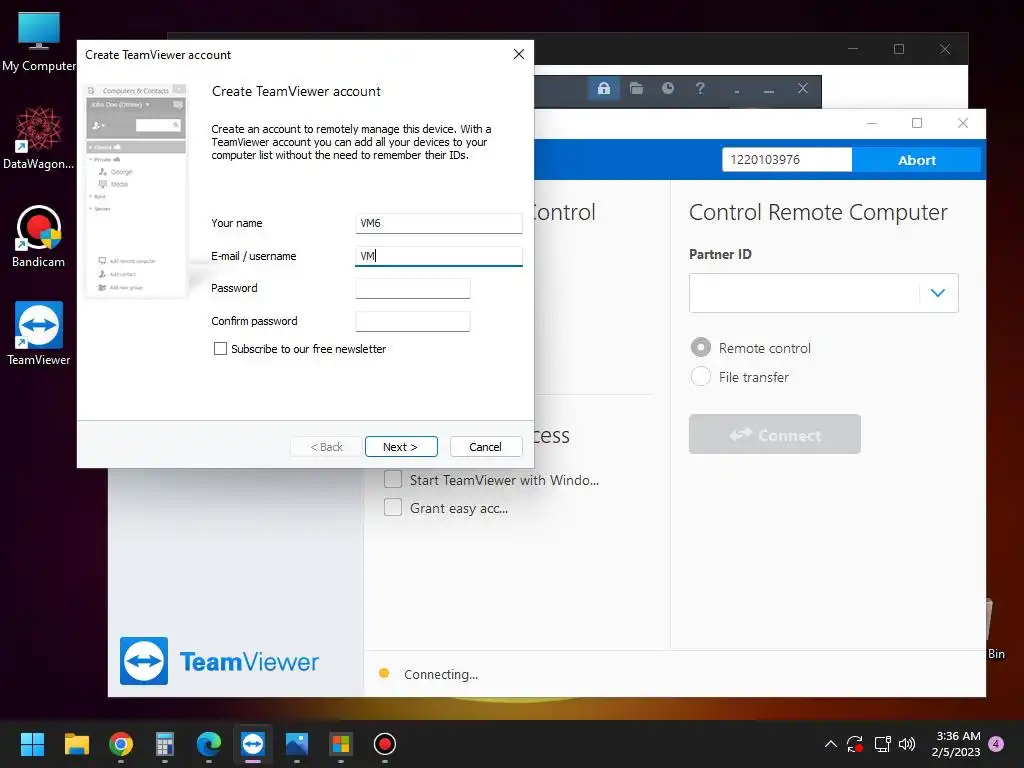
Task: Abort the connection attempt
Action: coord(917,160)
